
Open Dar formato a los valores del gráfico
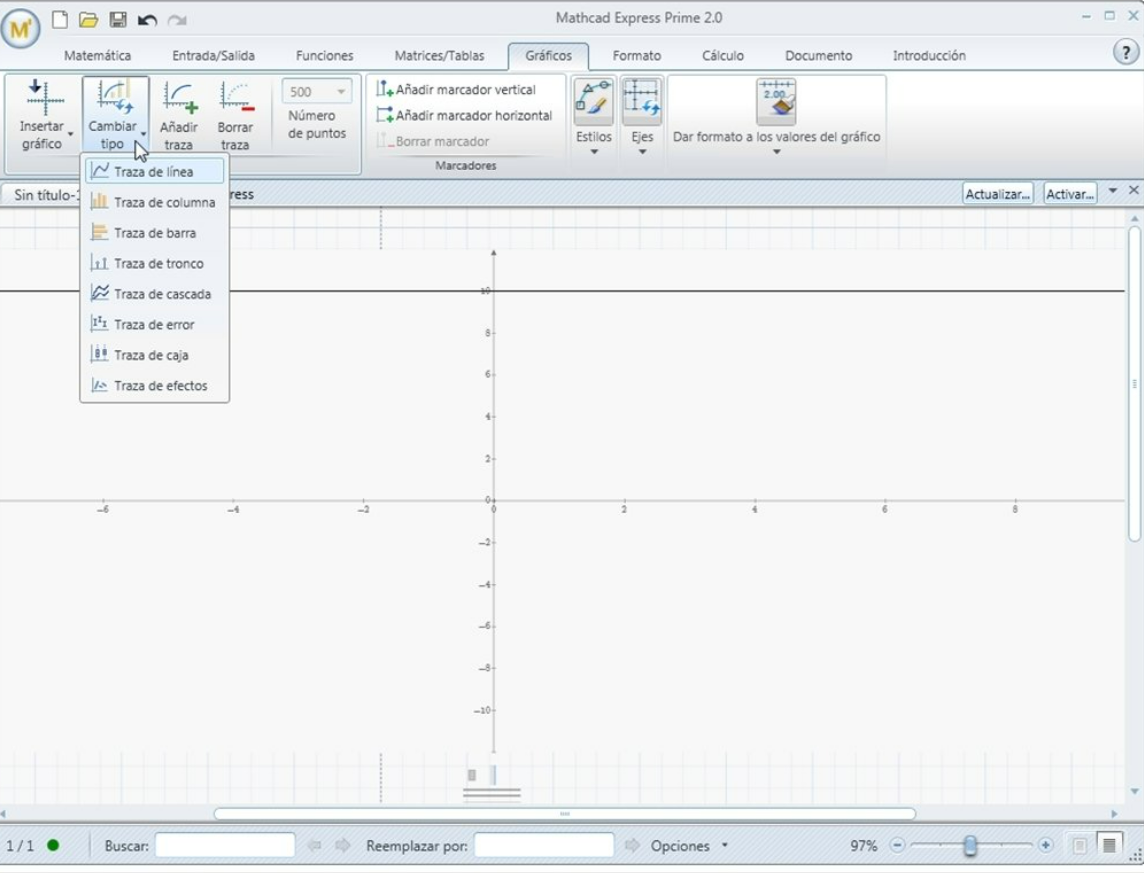pyautogui.click(x=776, y=116)
